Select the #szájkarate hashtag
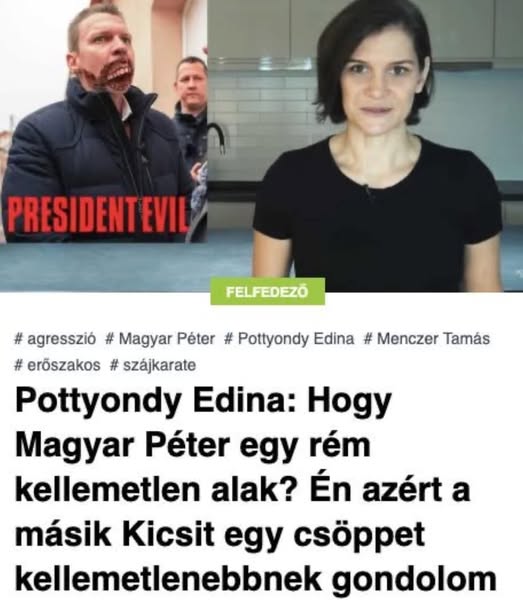Image resolution: width=523 pixels, height=600 pixels. (153, 365)
